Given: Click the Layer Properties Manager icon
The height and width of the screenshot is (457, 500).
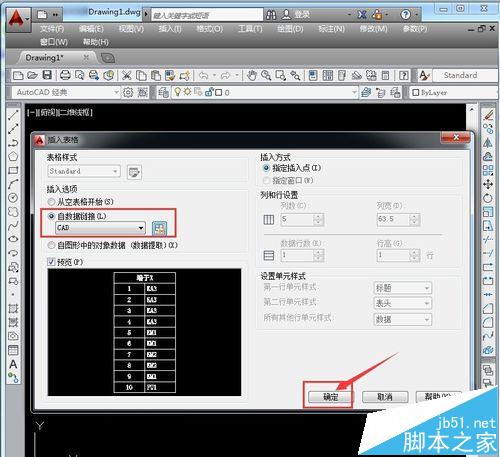Looking at the screenshot, I should (x=163, y=92).
